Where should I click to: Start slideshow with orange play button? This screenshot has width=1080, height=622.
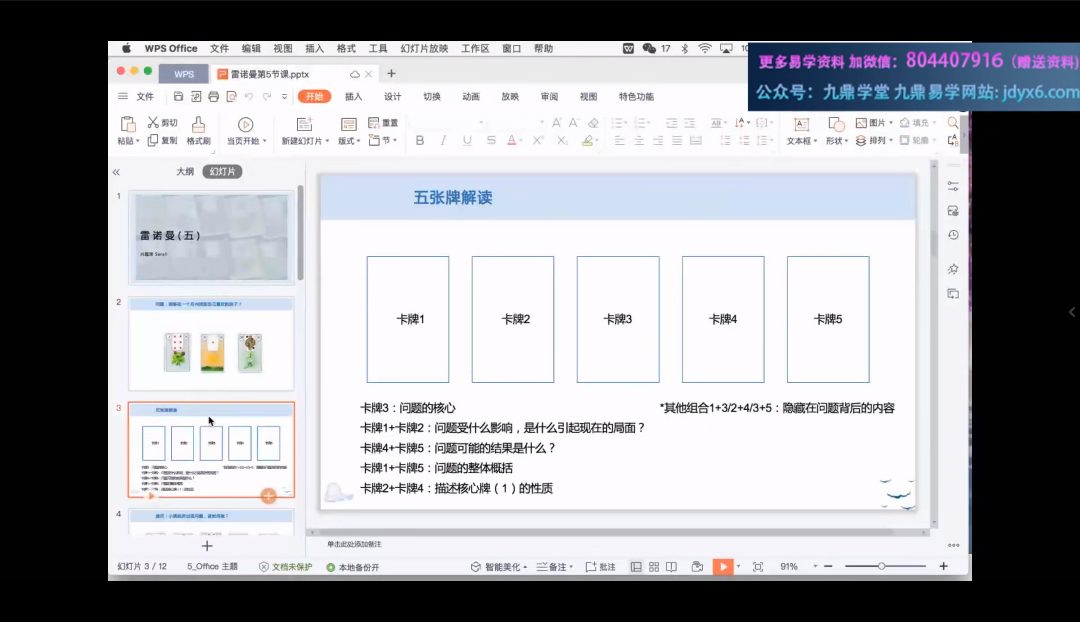[x=722, y=567]
